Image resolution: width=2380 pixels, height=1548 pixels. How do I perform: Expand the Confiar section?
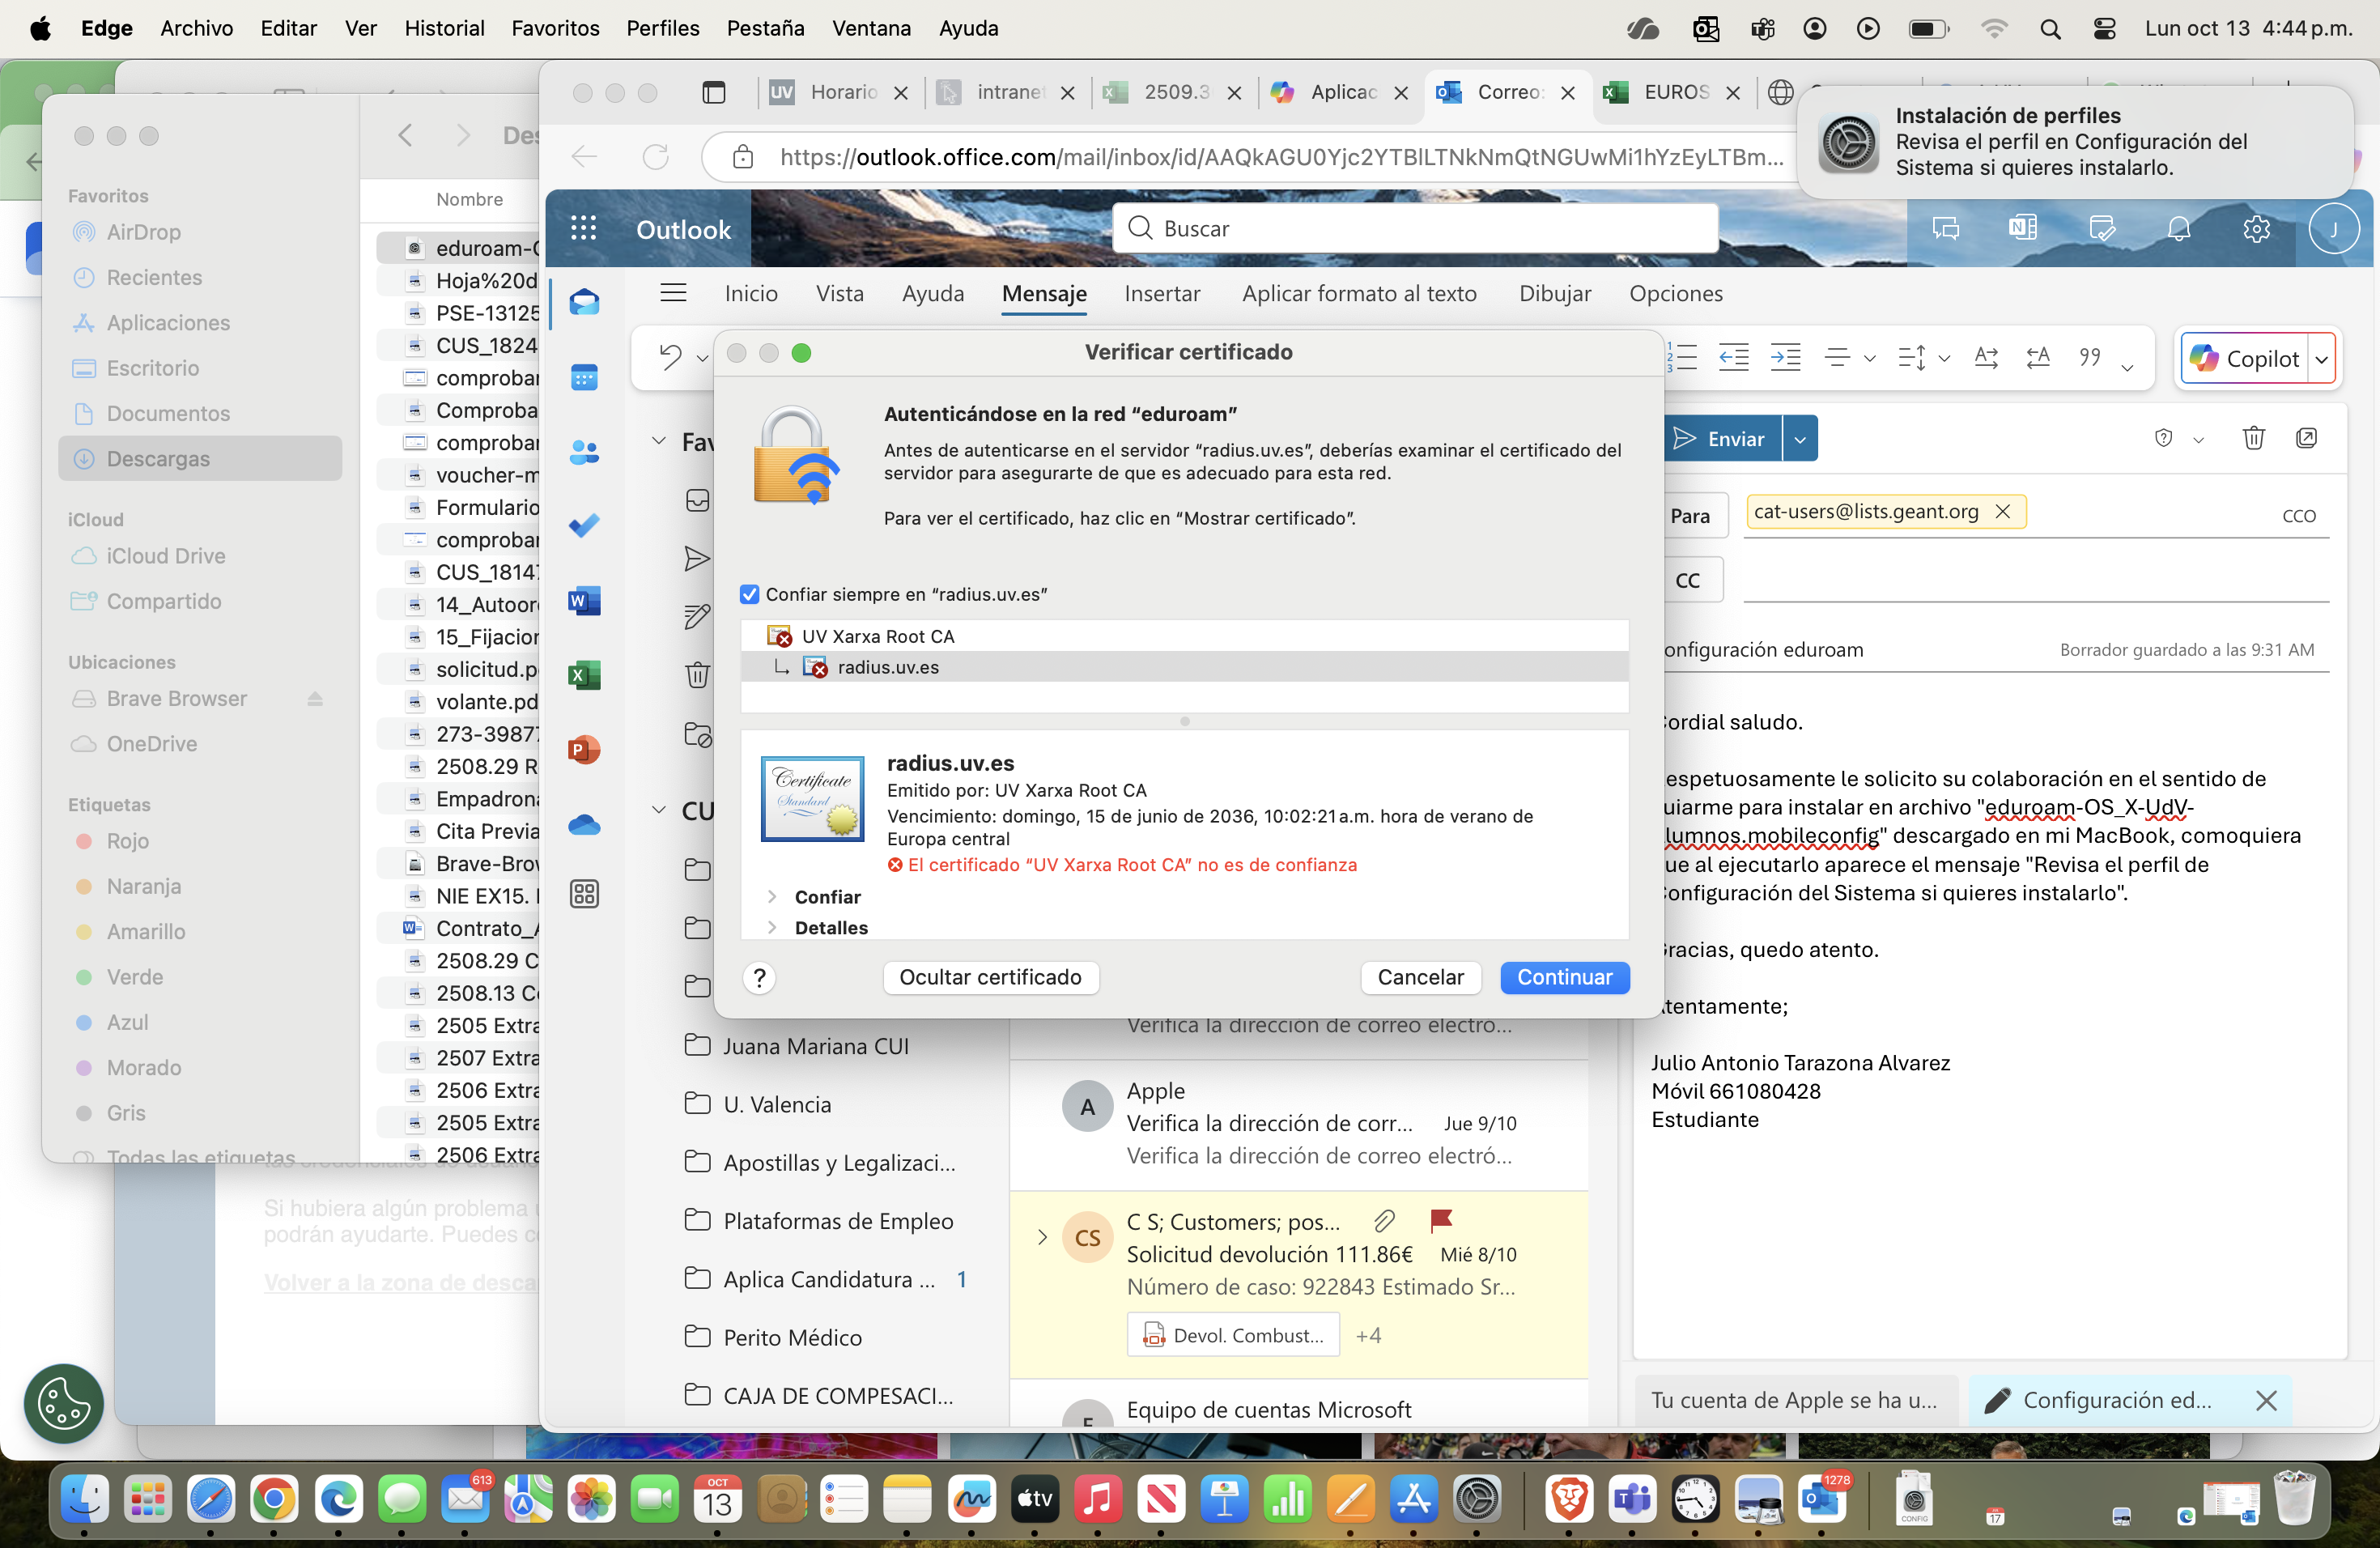click(x=772, y=897)
